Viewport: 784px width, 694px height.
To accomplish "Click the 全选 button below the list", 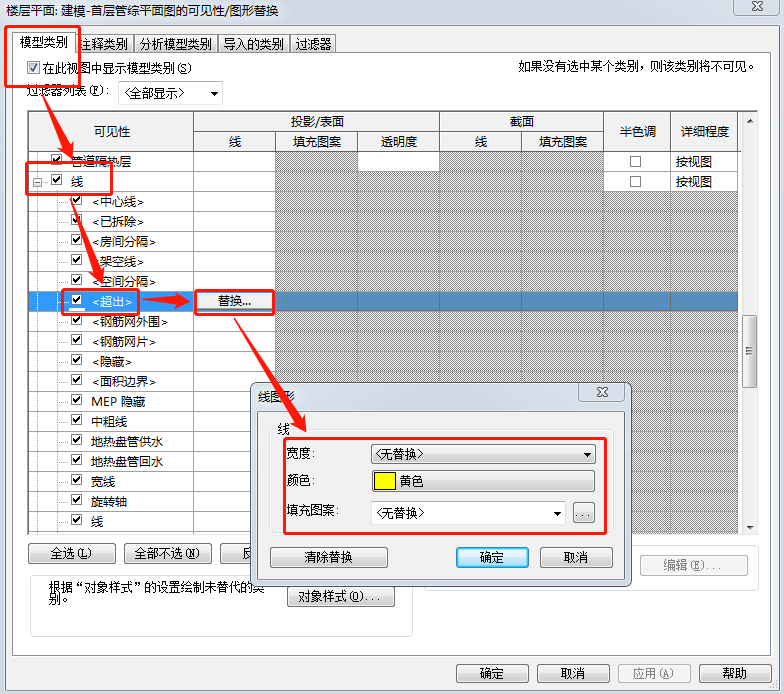I will point(60,553).
